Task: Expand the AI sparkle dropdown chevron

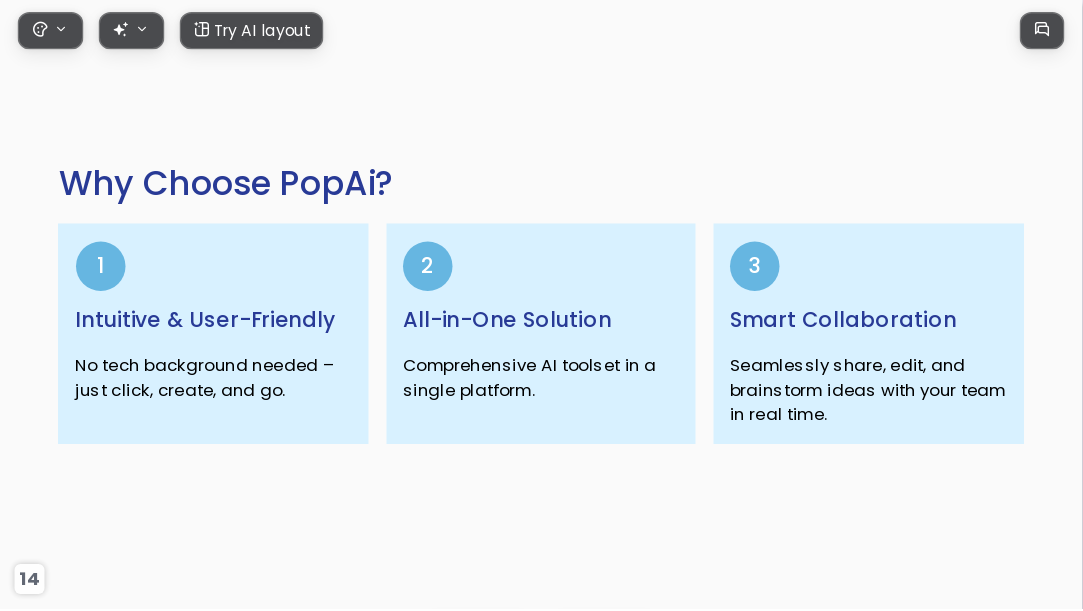Action: [x=142, y=29]
